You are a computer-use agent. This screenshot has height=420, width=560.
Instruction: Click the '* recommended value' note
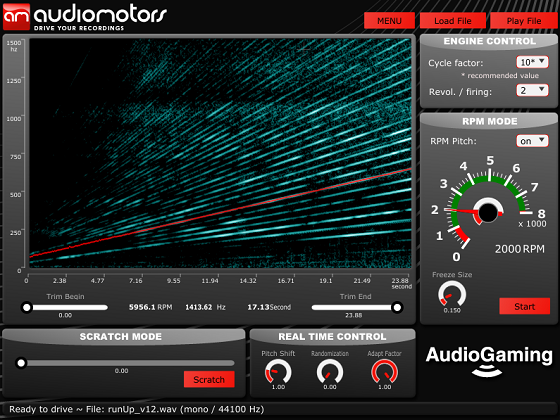pyautogui.click(x=500, y=76)
